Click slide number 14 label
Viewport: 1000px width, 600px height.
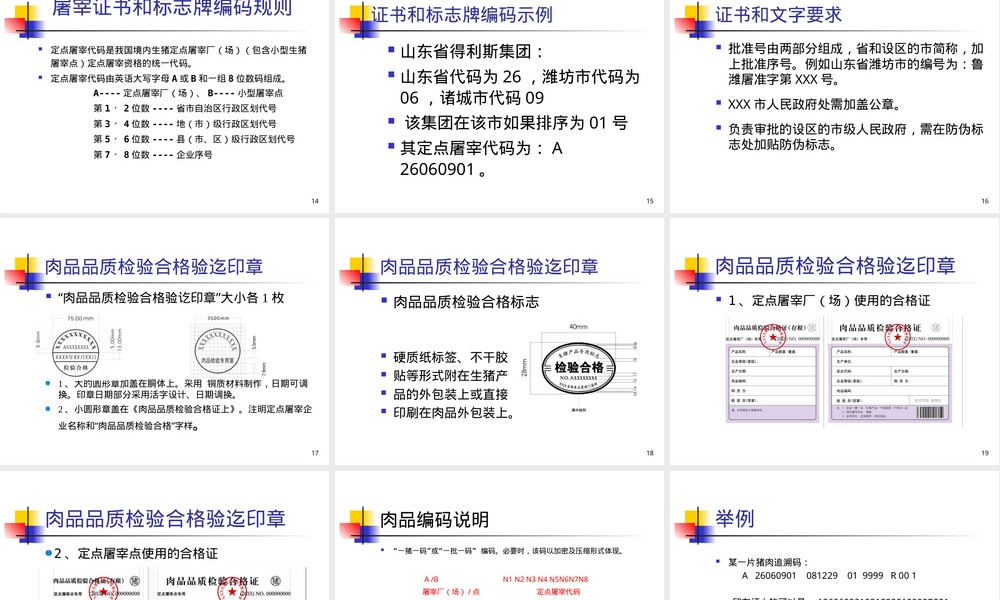[x=315, y=201]
